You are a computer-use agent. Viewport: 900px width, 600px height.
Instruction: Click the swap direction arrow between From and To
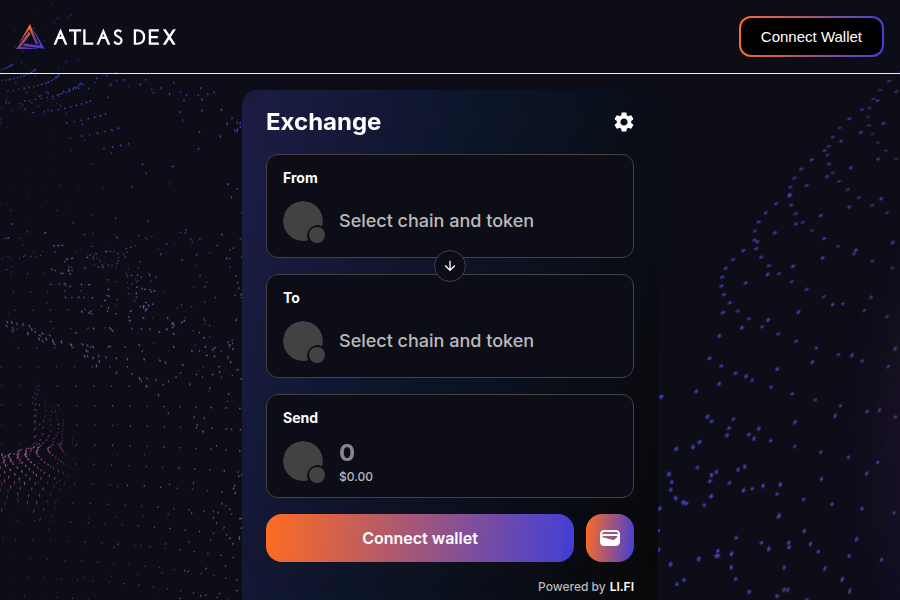pos(450,266)
